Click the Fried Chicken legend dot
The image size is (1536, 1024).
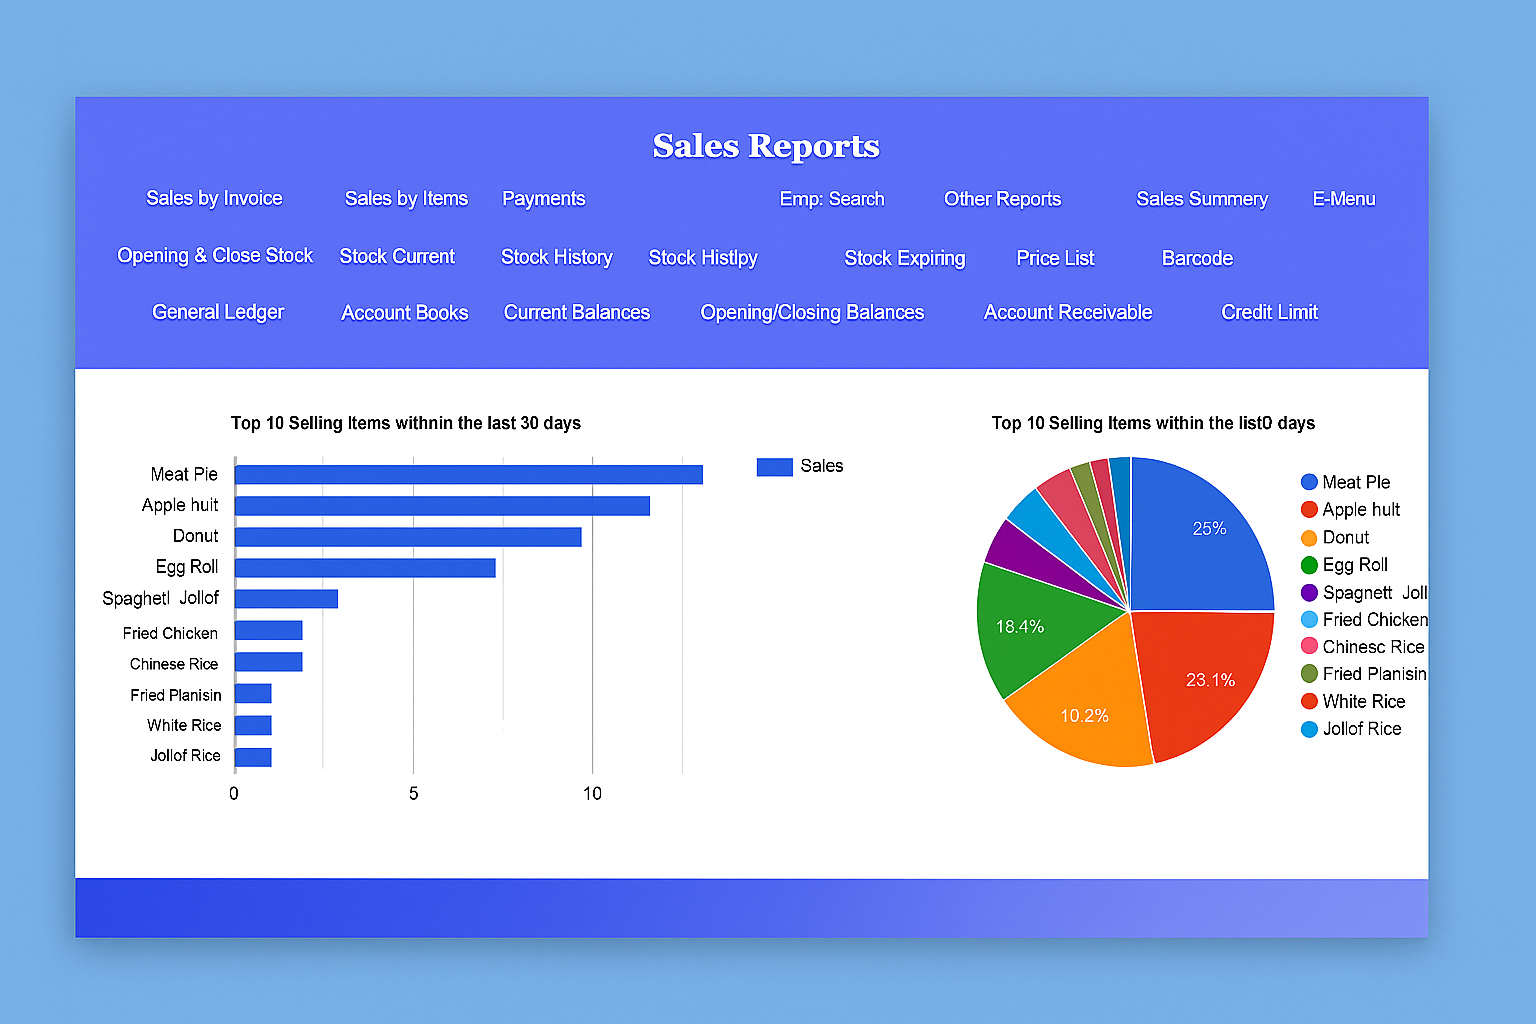1308,619
